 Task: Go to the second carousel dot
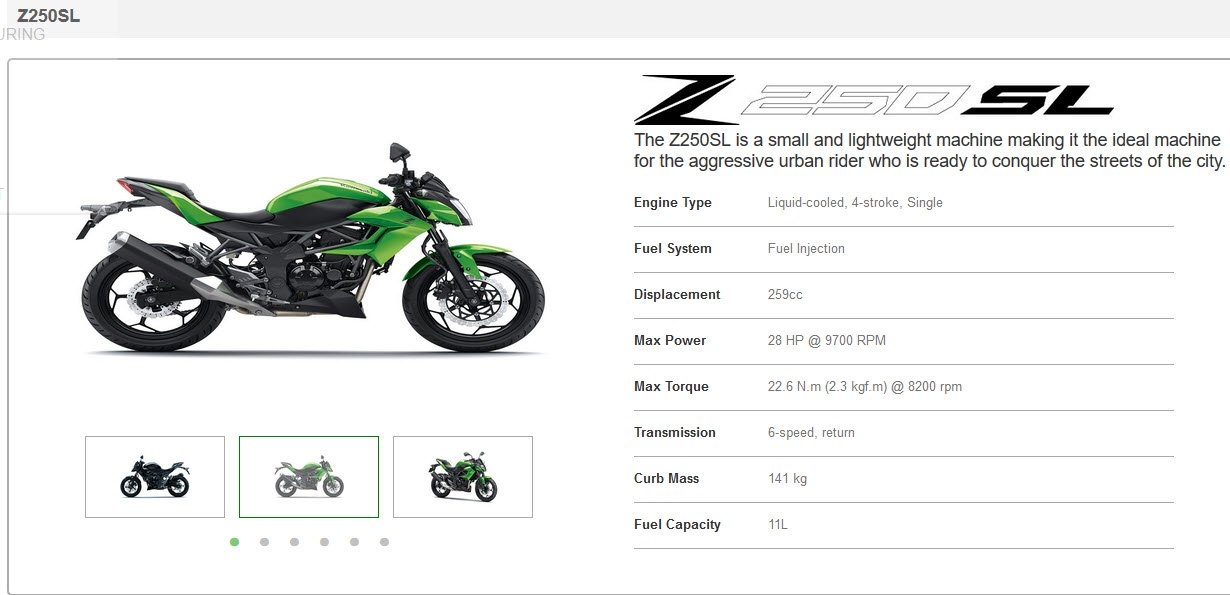tap(265, 542)
